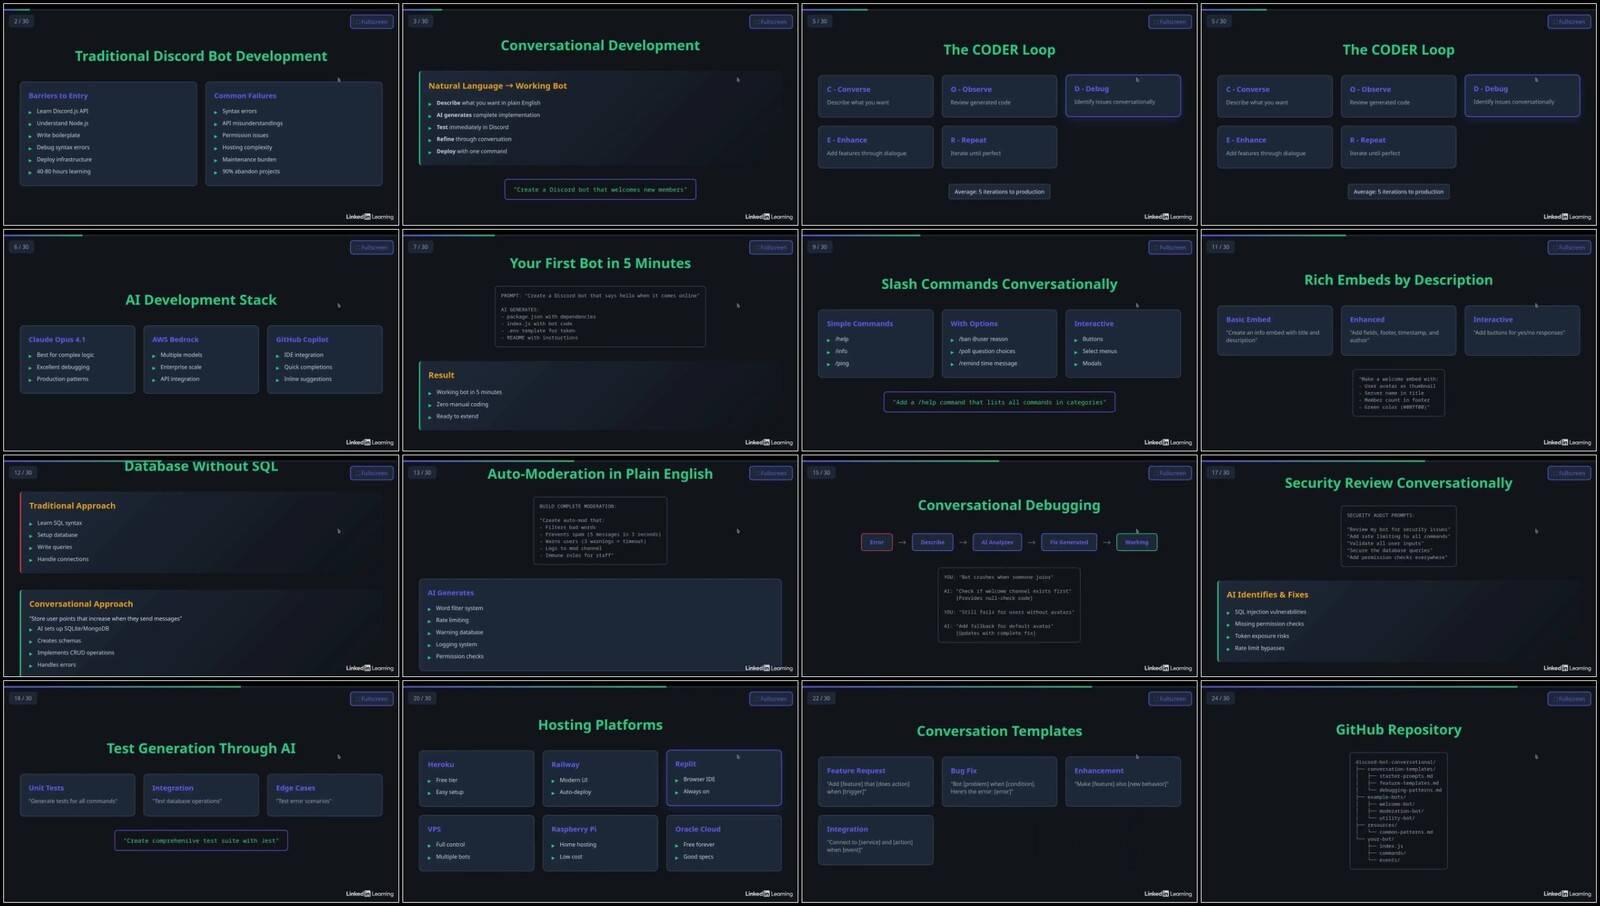Click the Conversational Approach panel heading
Viewport: 1600px width, 906px height.
[81, 604]
